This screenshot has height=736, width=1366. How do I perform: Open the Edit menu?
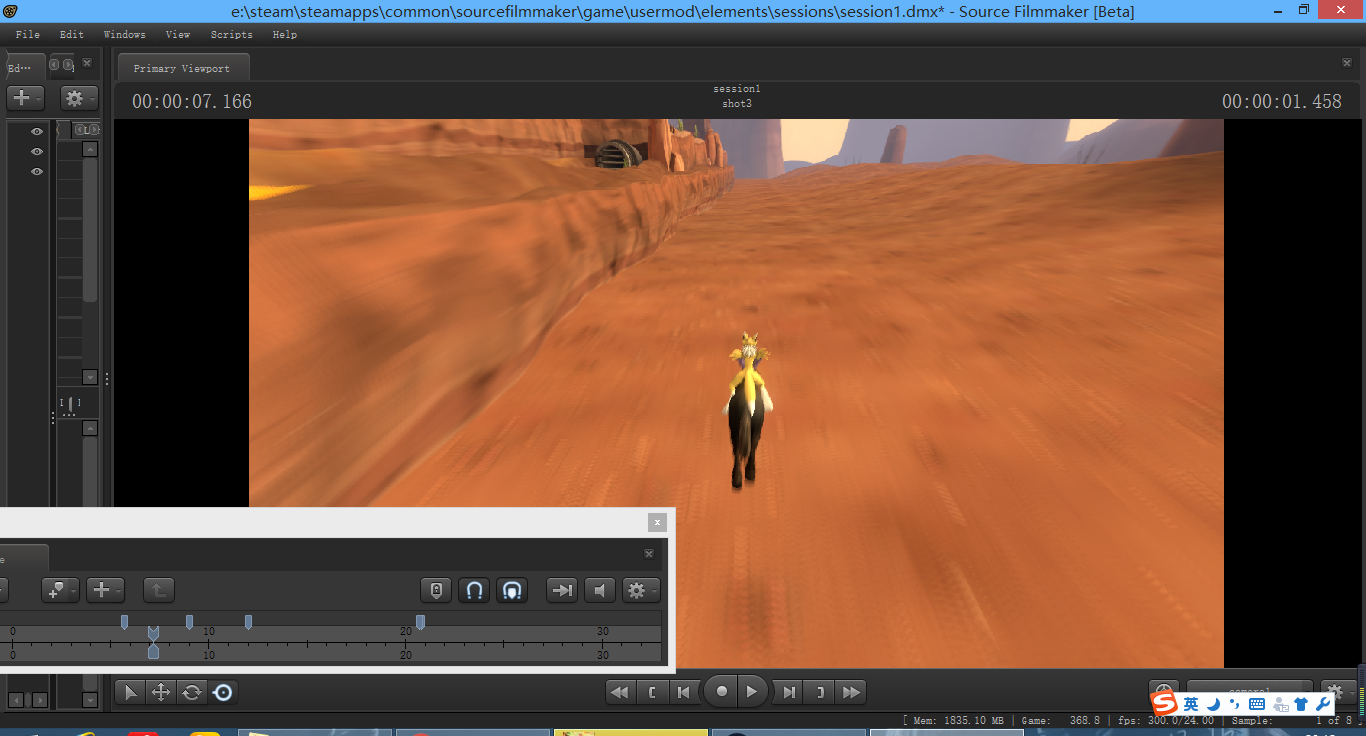coord(72,34)
